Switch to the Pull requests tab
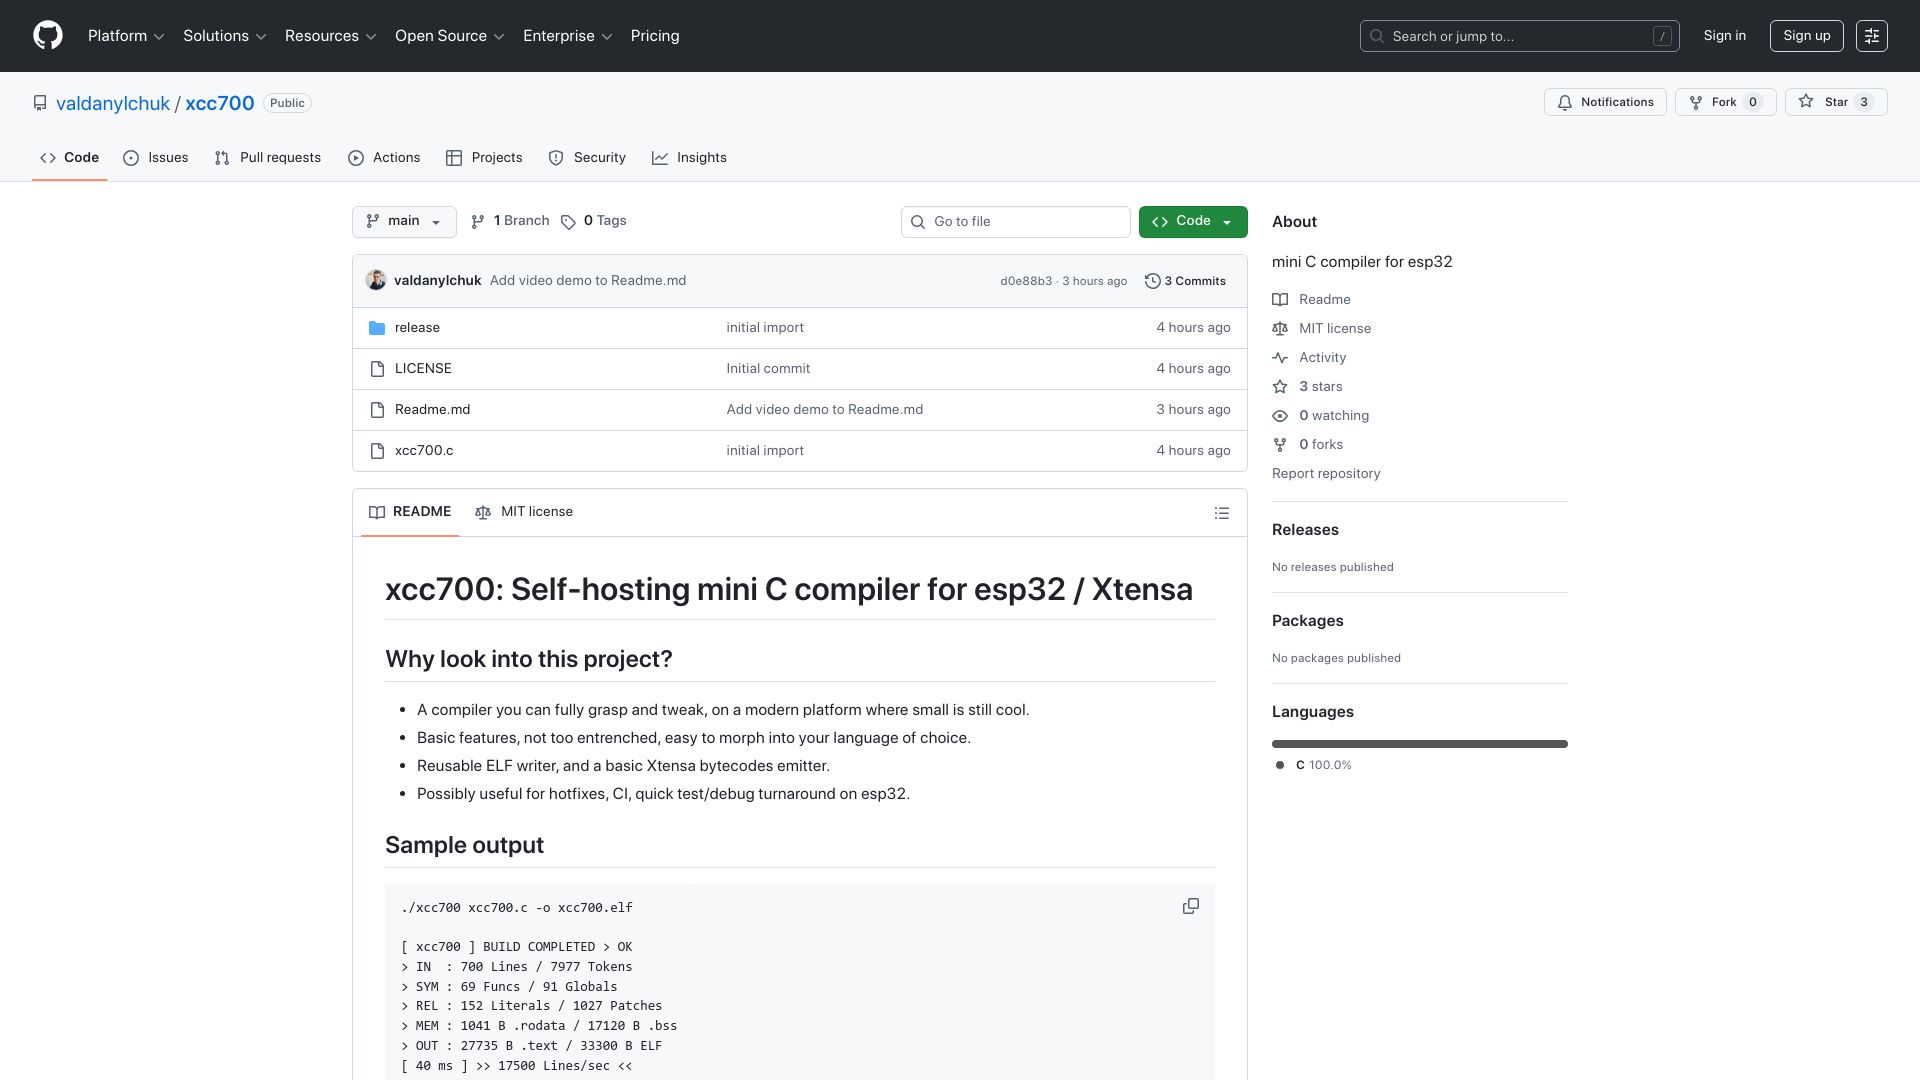1920x1080 pixels. [268, 158]
